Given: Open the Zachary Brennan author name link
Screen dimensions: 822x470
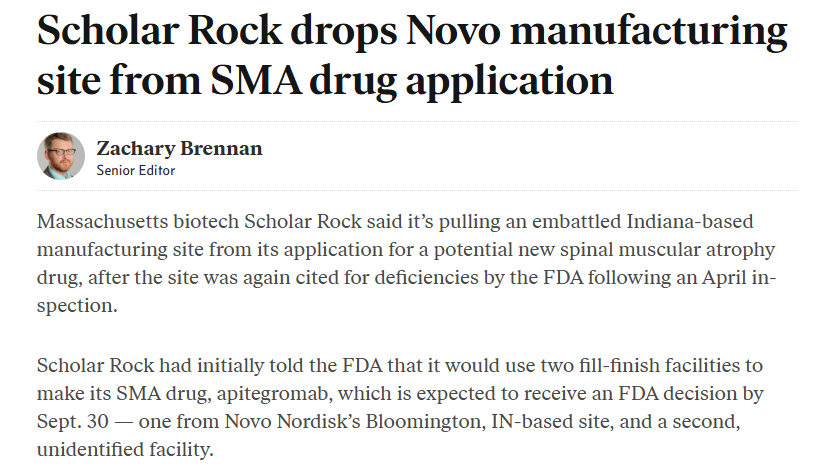Looking at the screenshot, I should pyautogui.click(x=179, y=149).
